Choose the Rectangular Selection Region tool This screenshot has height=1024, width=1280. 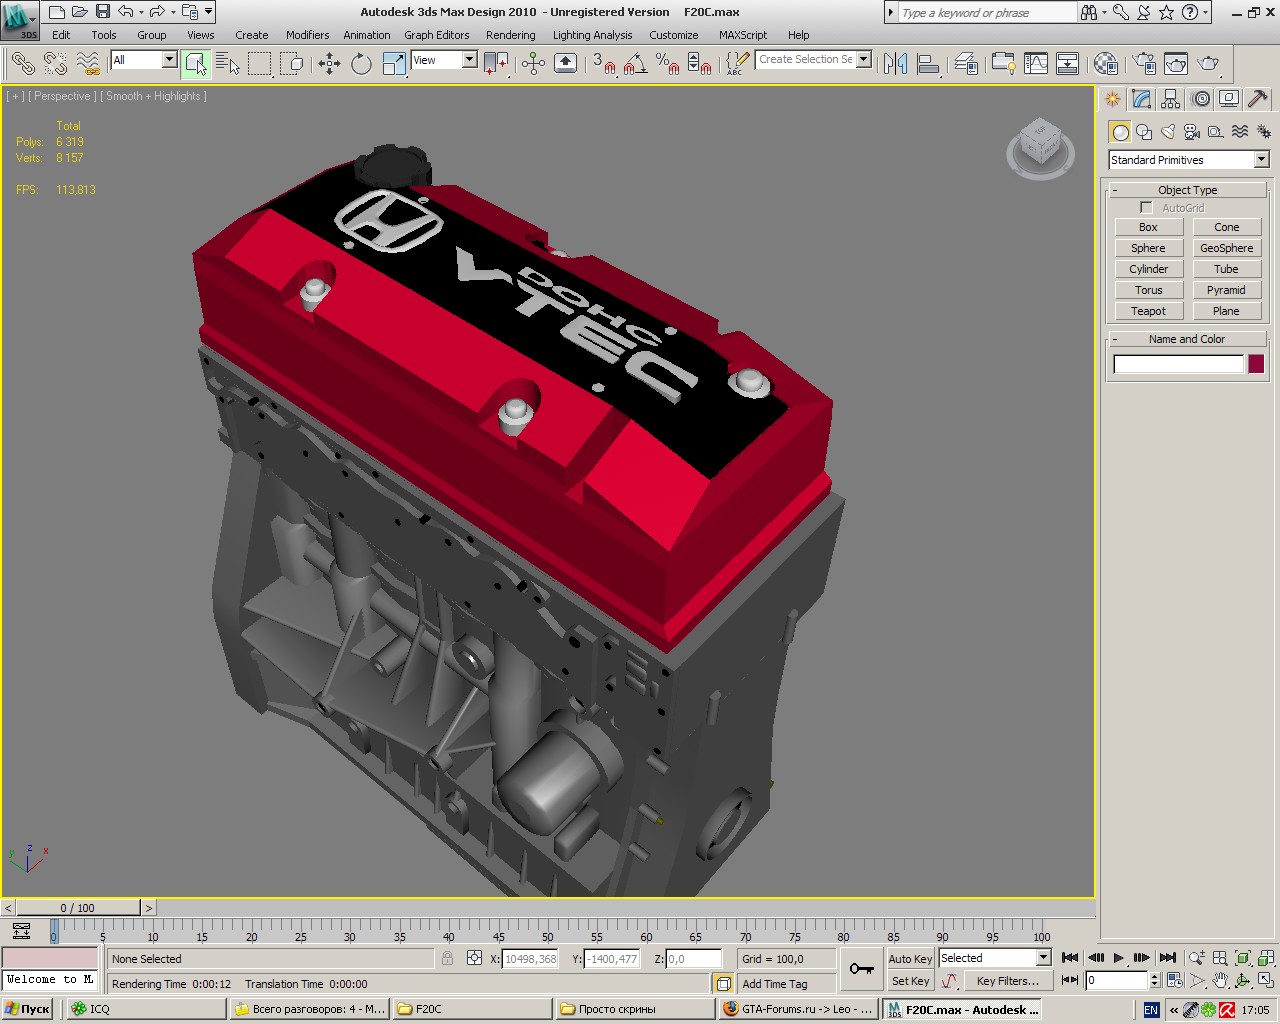pos(260,64)
